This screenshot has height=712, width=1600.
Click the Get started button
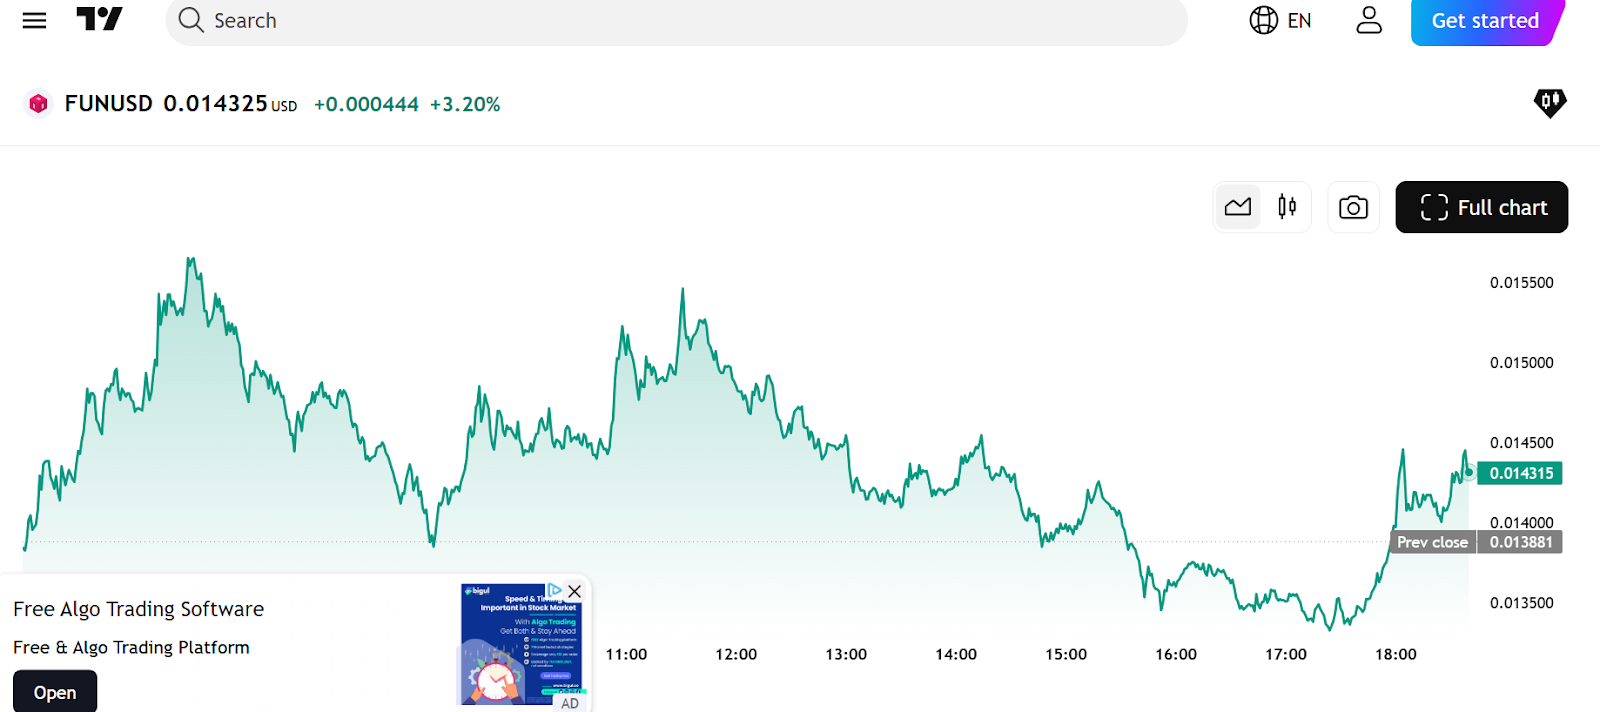pyautogui.click(x=1484, y=21)
